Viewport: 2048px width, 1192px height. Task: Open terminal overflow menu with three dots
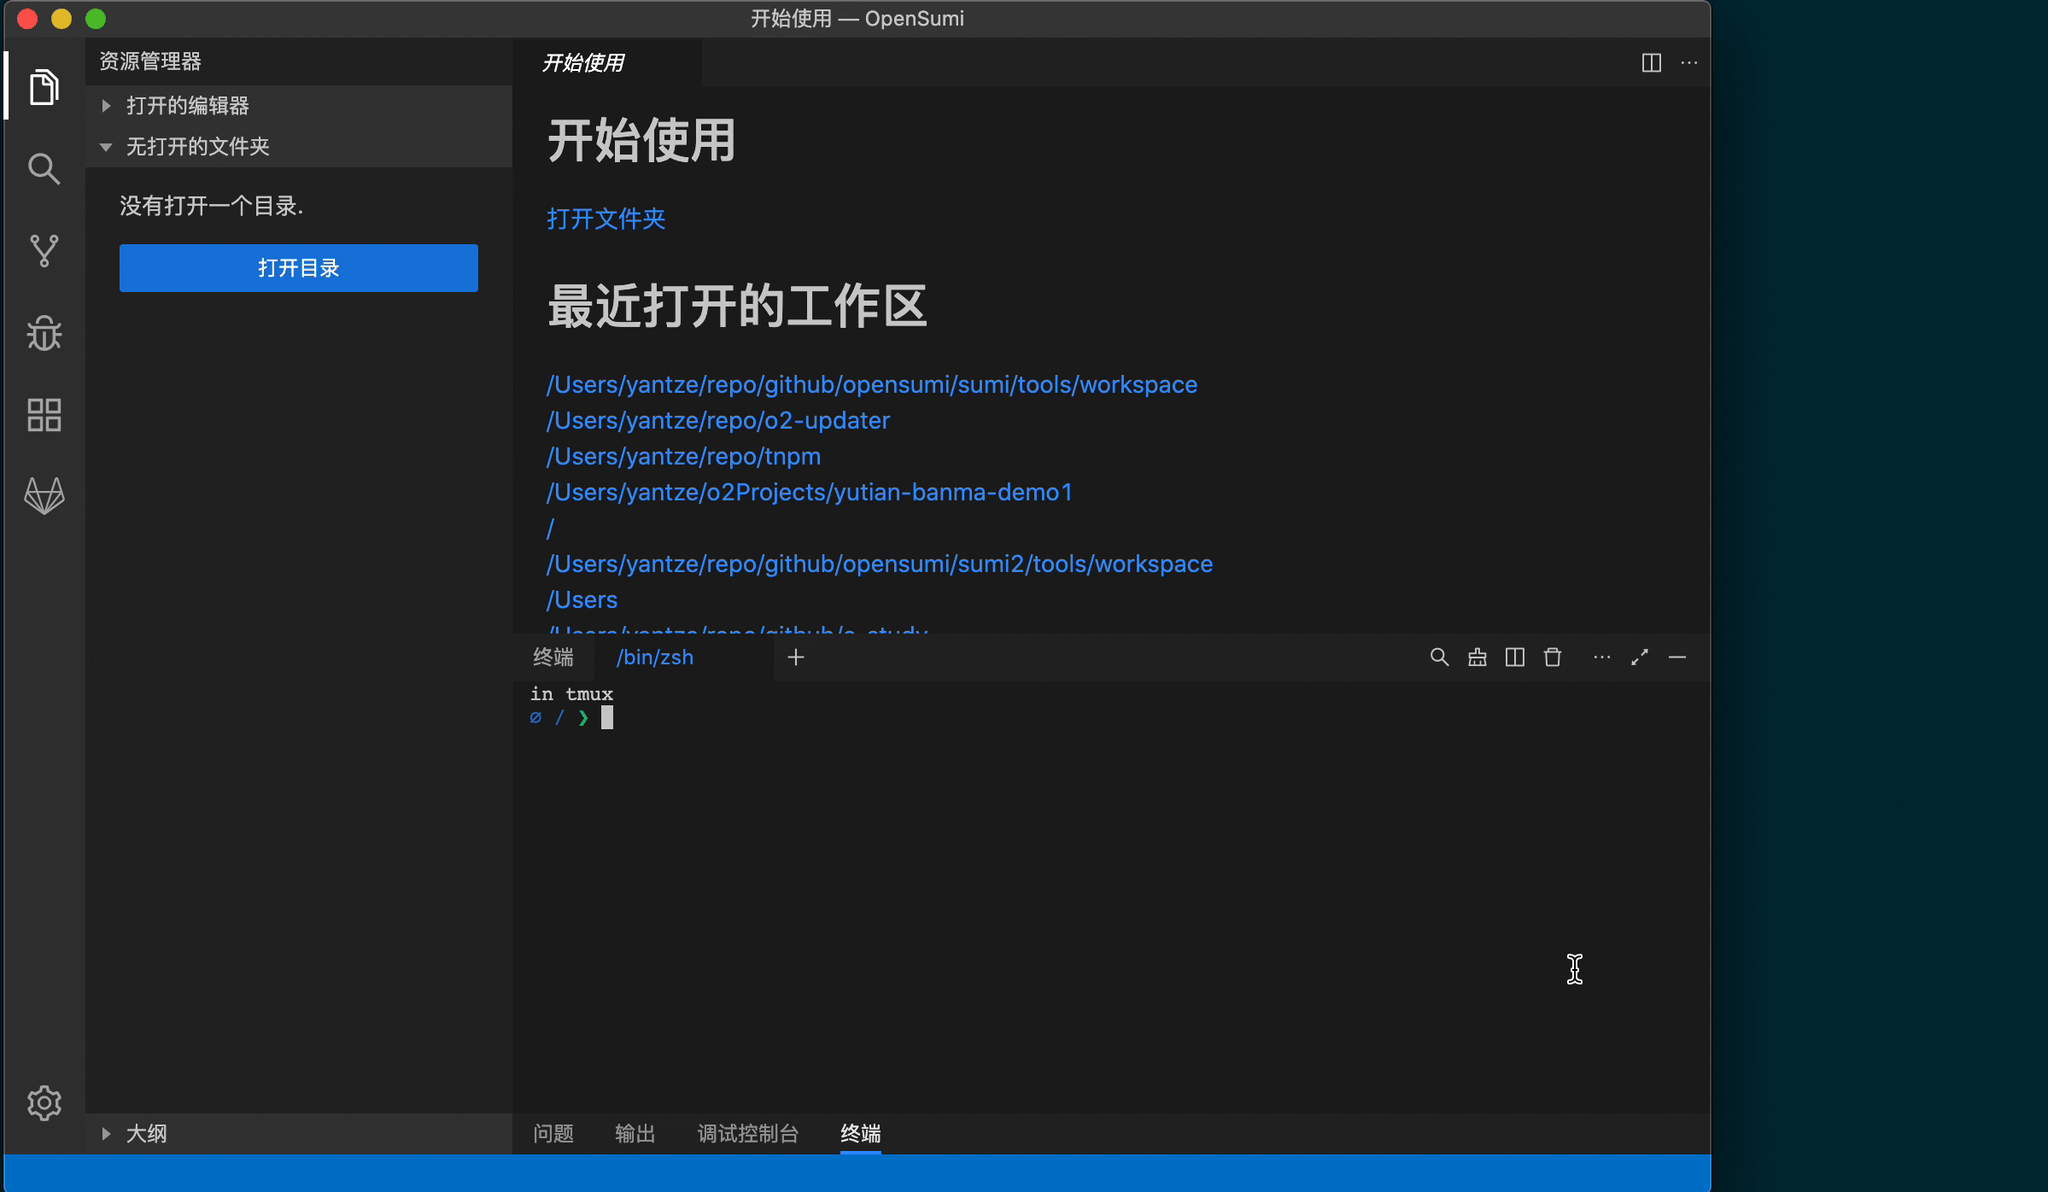[x=1601, y=657]
